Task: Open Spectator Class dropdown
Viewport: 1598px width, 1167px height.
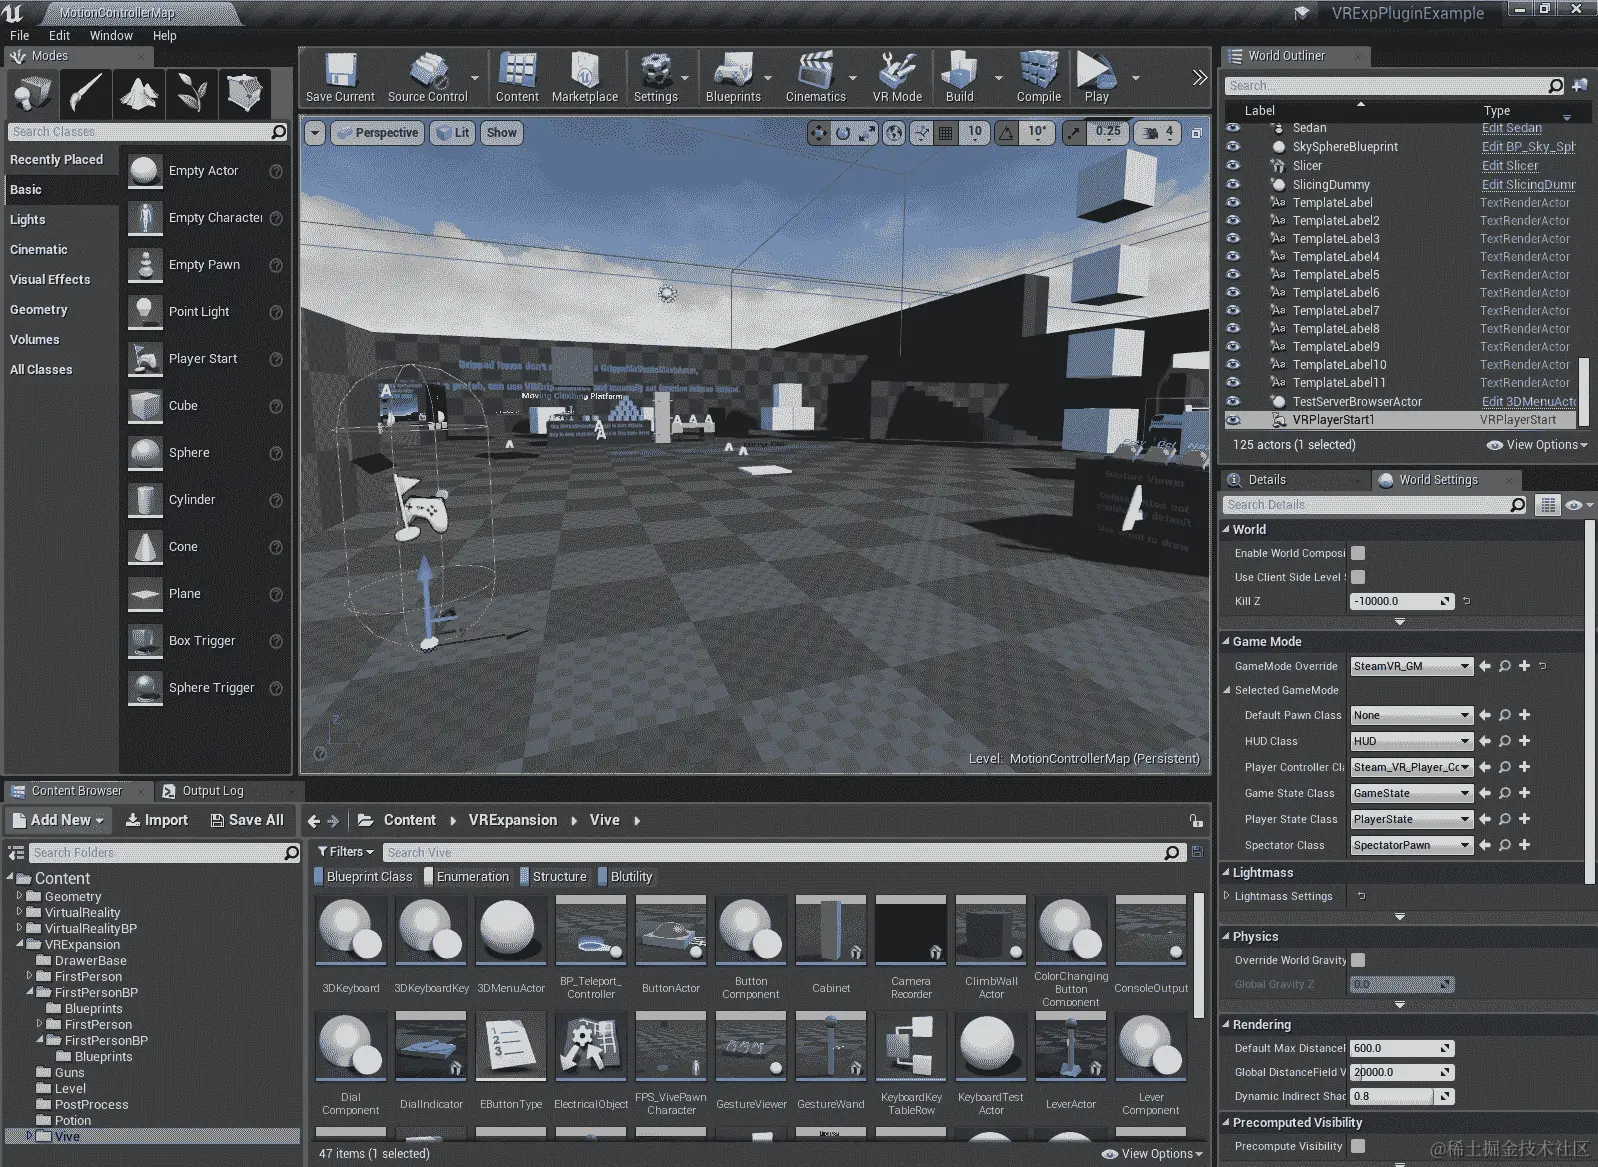Action: tap(1411, 845)
